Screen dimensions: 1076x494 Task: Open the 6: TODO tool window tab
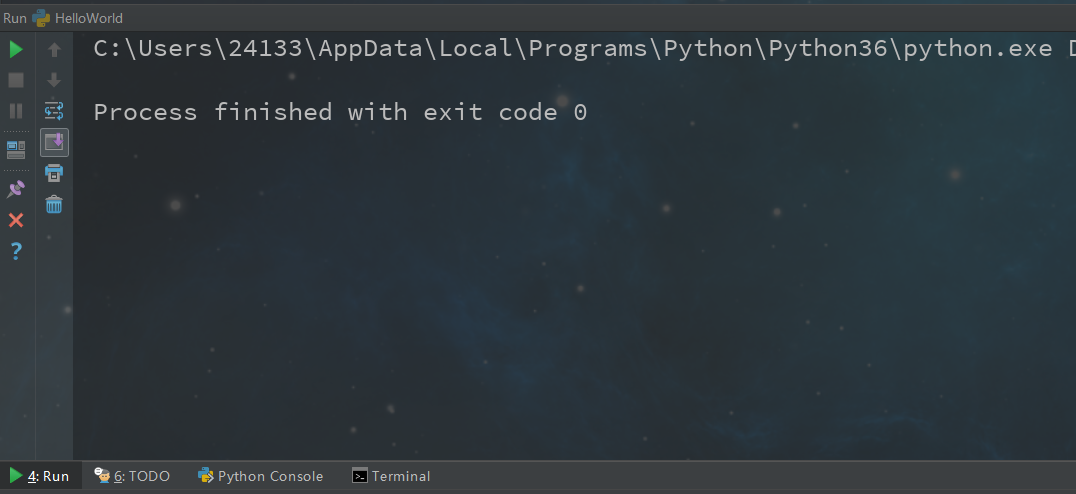coord(132,476)
